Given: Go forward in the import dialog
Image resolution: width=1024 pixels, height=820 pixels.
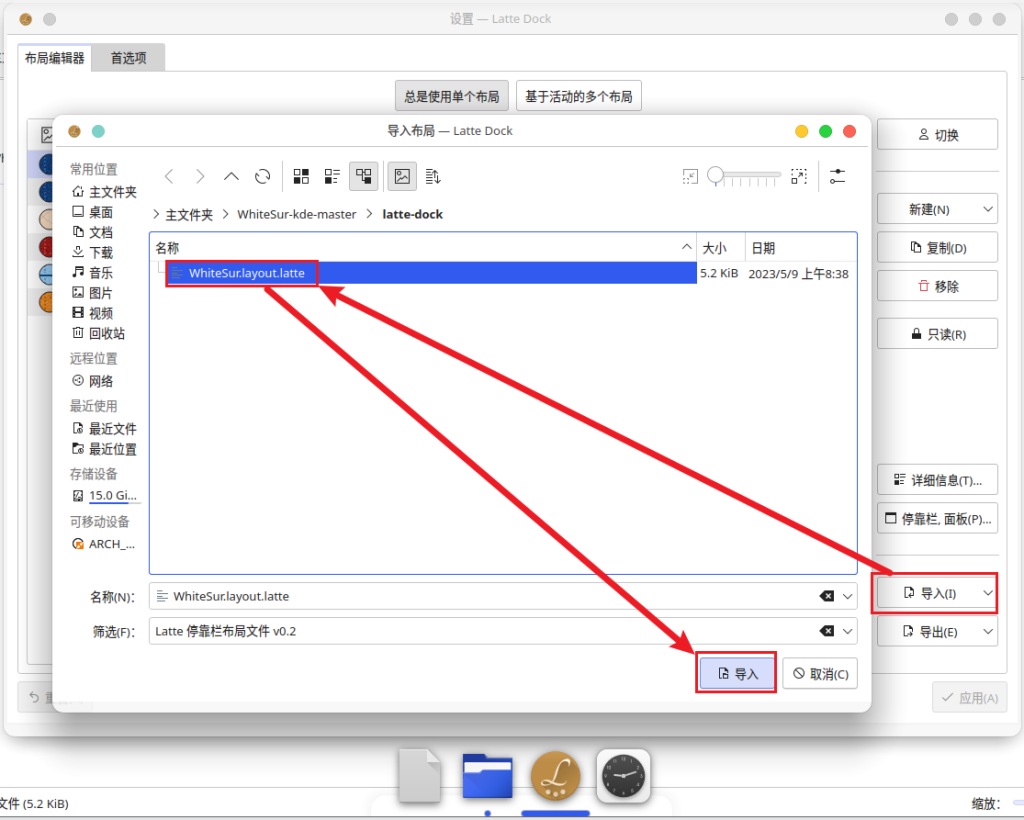Looking at the screenshot, I should pos(200,176).
